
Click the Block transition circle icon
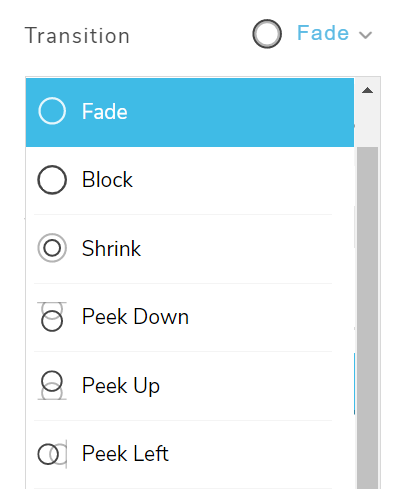[x=52, y=180]
